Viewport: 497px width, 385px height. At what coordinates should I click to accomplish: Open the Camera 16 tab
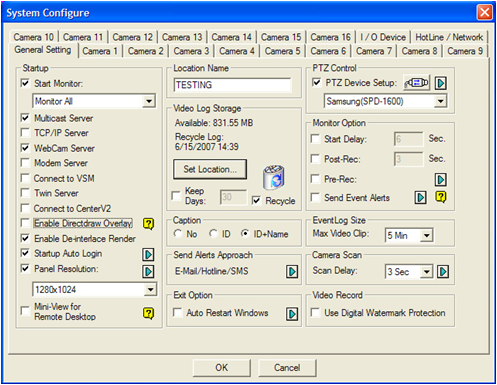click(331, 37)
